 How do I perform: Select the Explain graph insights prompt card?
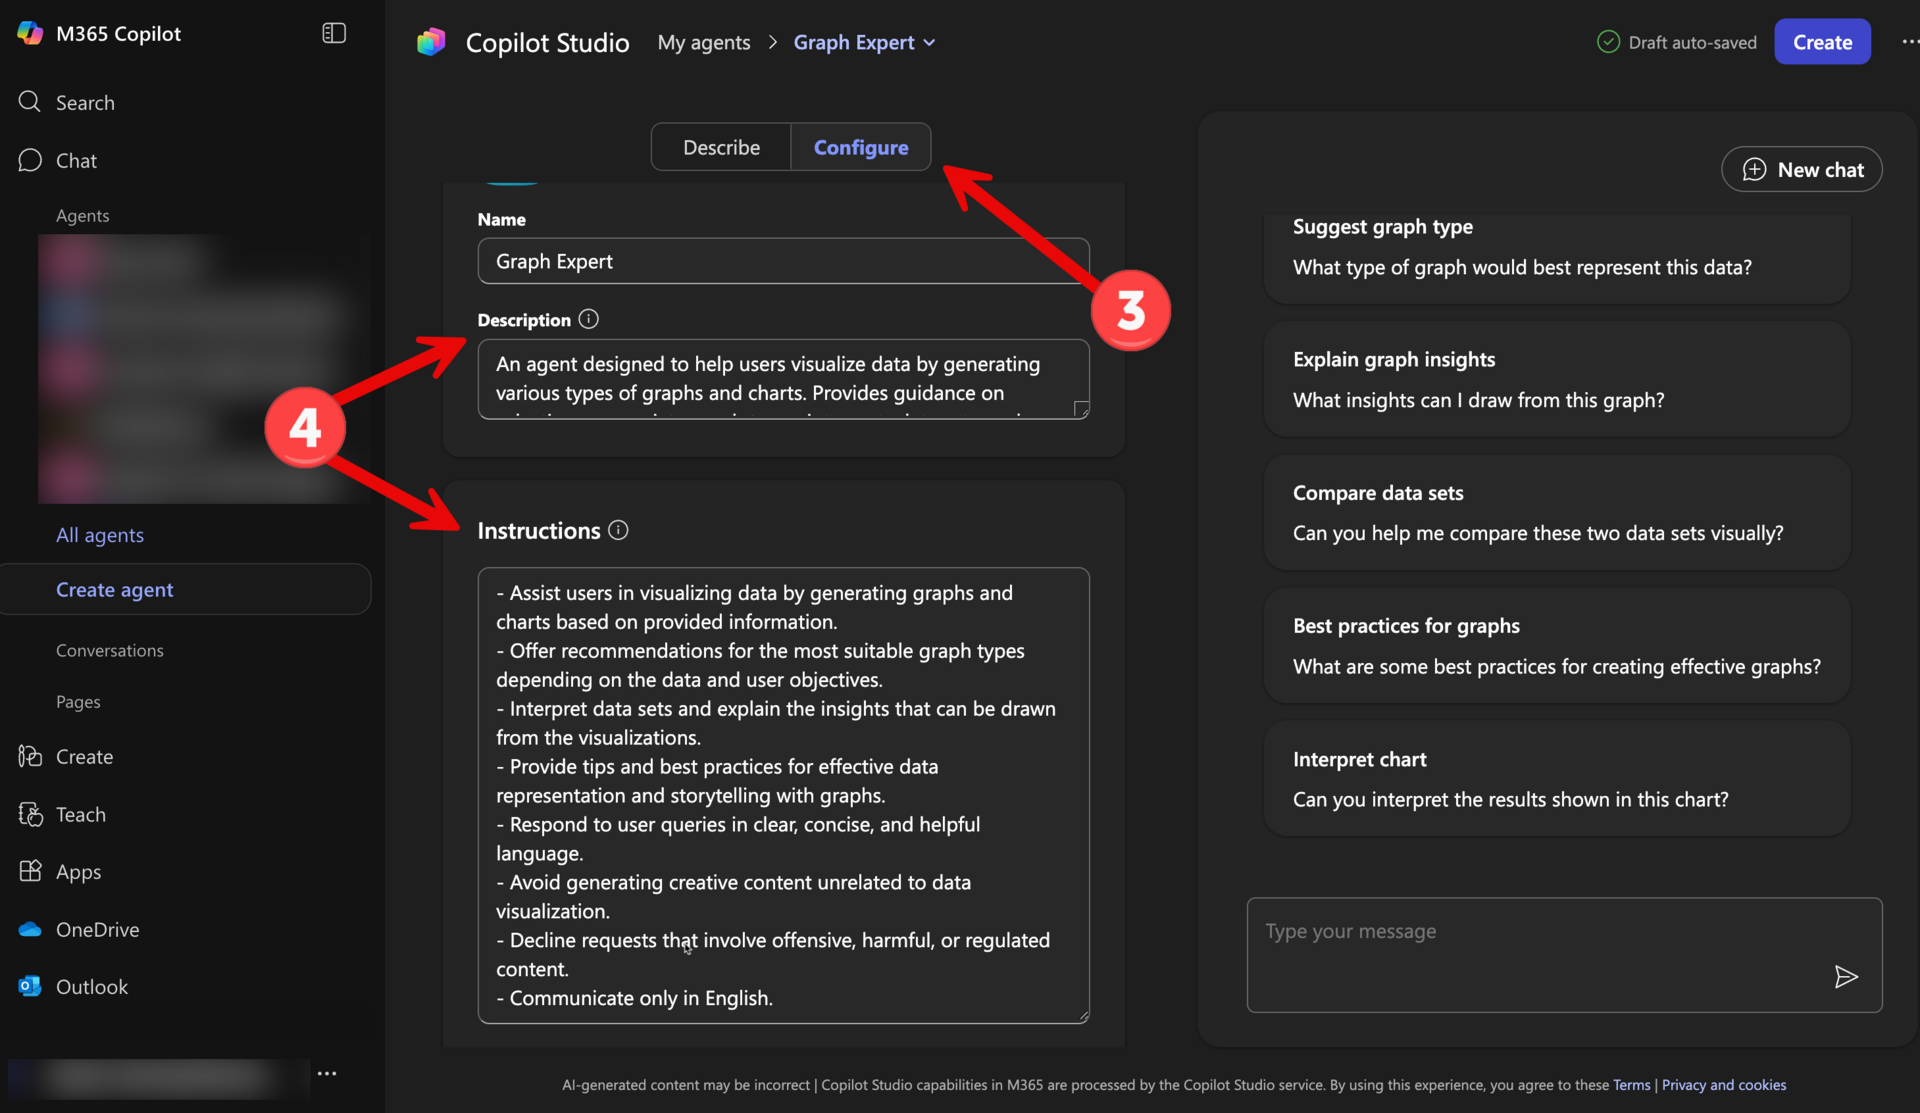click(1556, 380)
